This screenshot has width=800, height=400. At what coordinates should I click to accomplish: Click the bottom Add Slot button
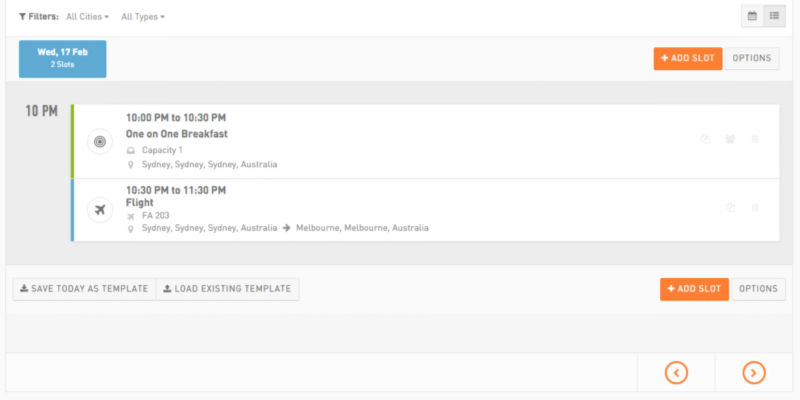pyautogui.click(x=694, y=289)
